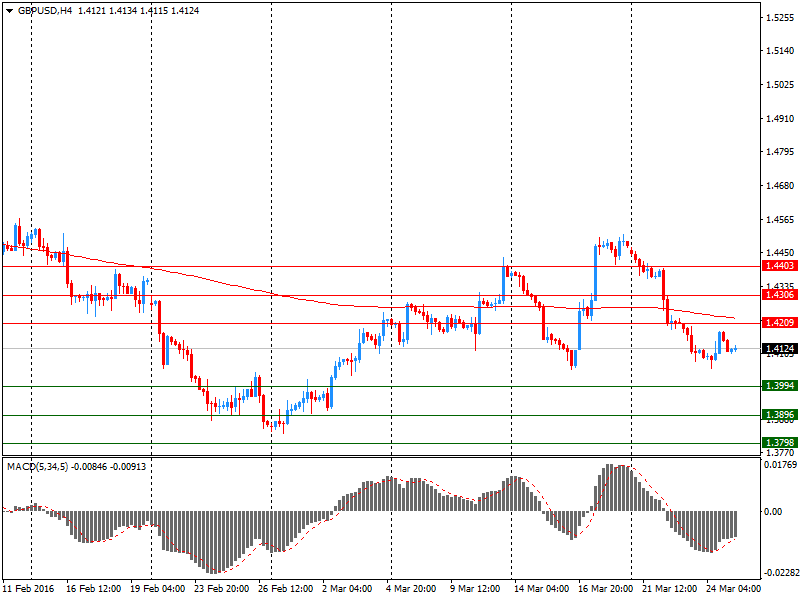Click the MACD(5,34,5) indicator label
This screenshot has width=800, height=600.
pos(37,466)
